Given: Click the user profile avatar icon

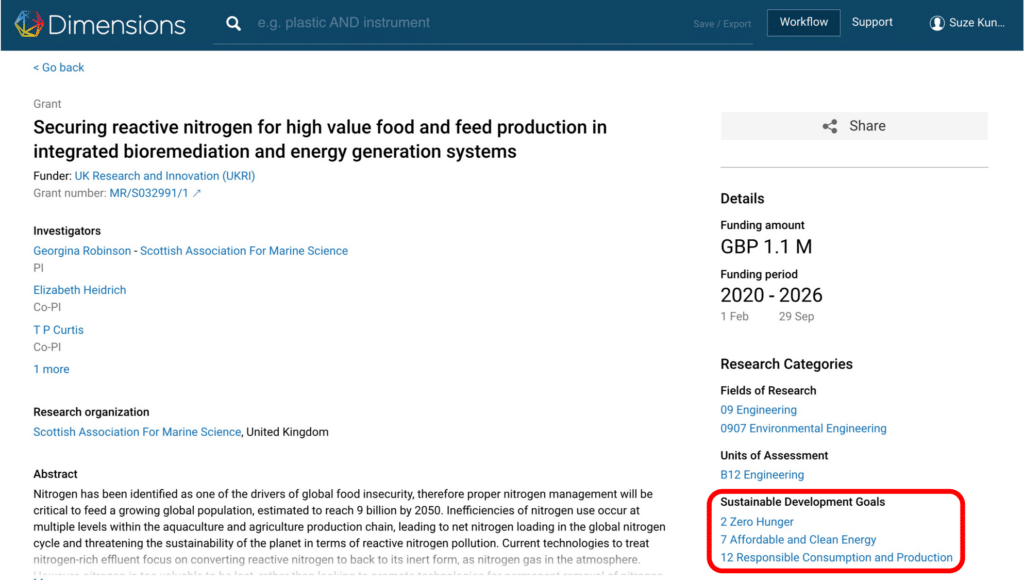Looking at the screenshot, I should coord(937,23).
